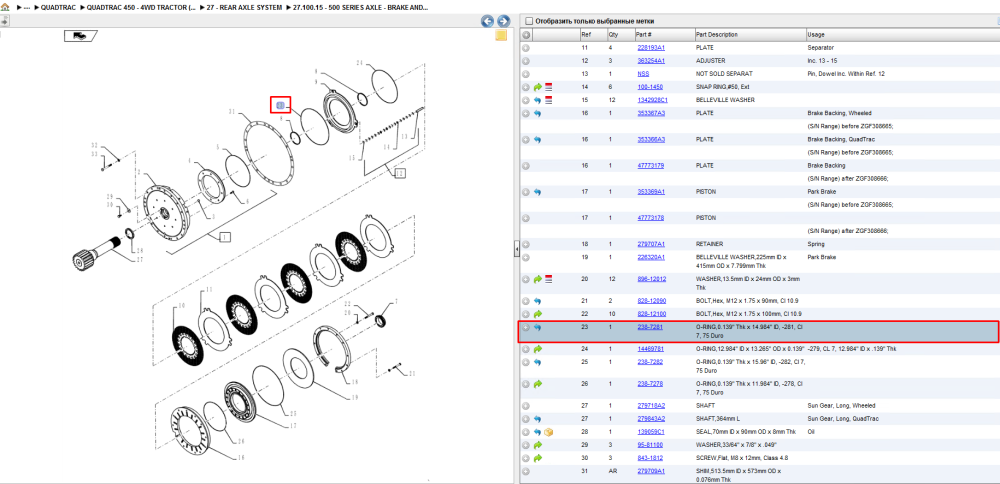Open part number link 363254A1
The height and width of the screenshot is (484, 1000).
(x=651, y=61)
